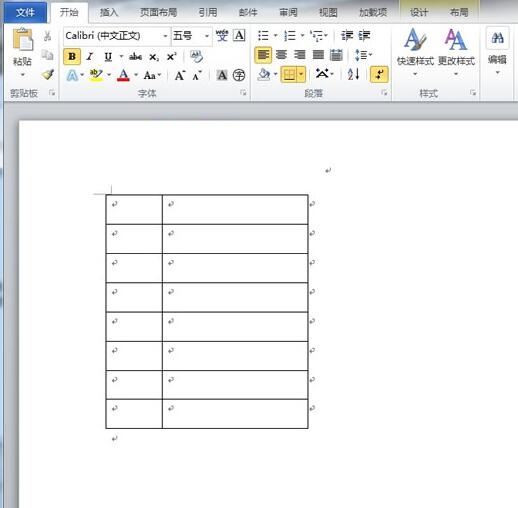The height and width of the screenshot is (508, 518).
Task: Select Align Right button
Action: (300, 55)
